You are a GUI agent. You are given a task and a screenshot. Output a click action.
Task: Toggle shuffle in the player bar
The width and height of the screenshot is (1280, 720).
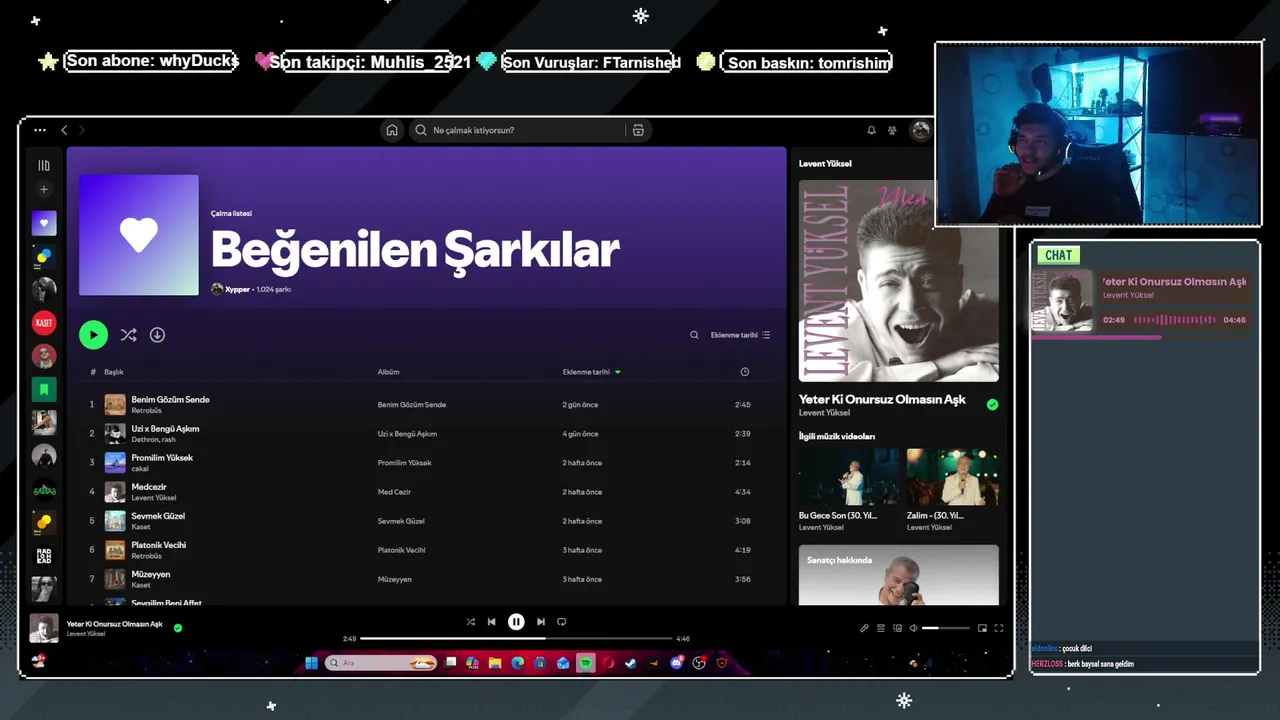point(470,622)
